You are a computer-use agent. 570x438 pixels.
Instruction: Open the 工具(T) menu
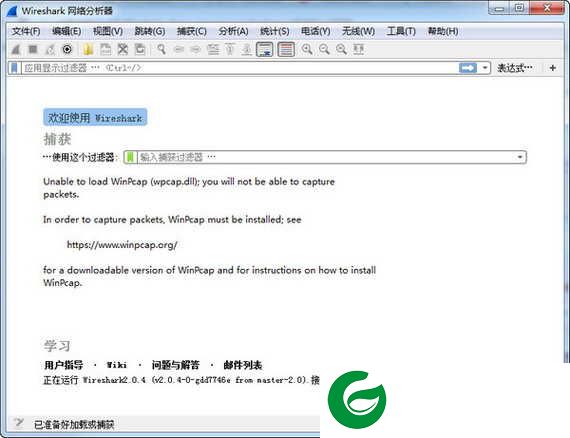pyautogui.click(x=401, y=31)
